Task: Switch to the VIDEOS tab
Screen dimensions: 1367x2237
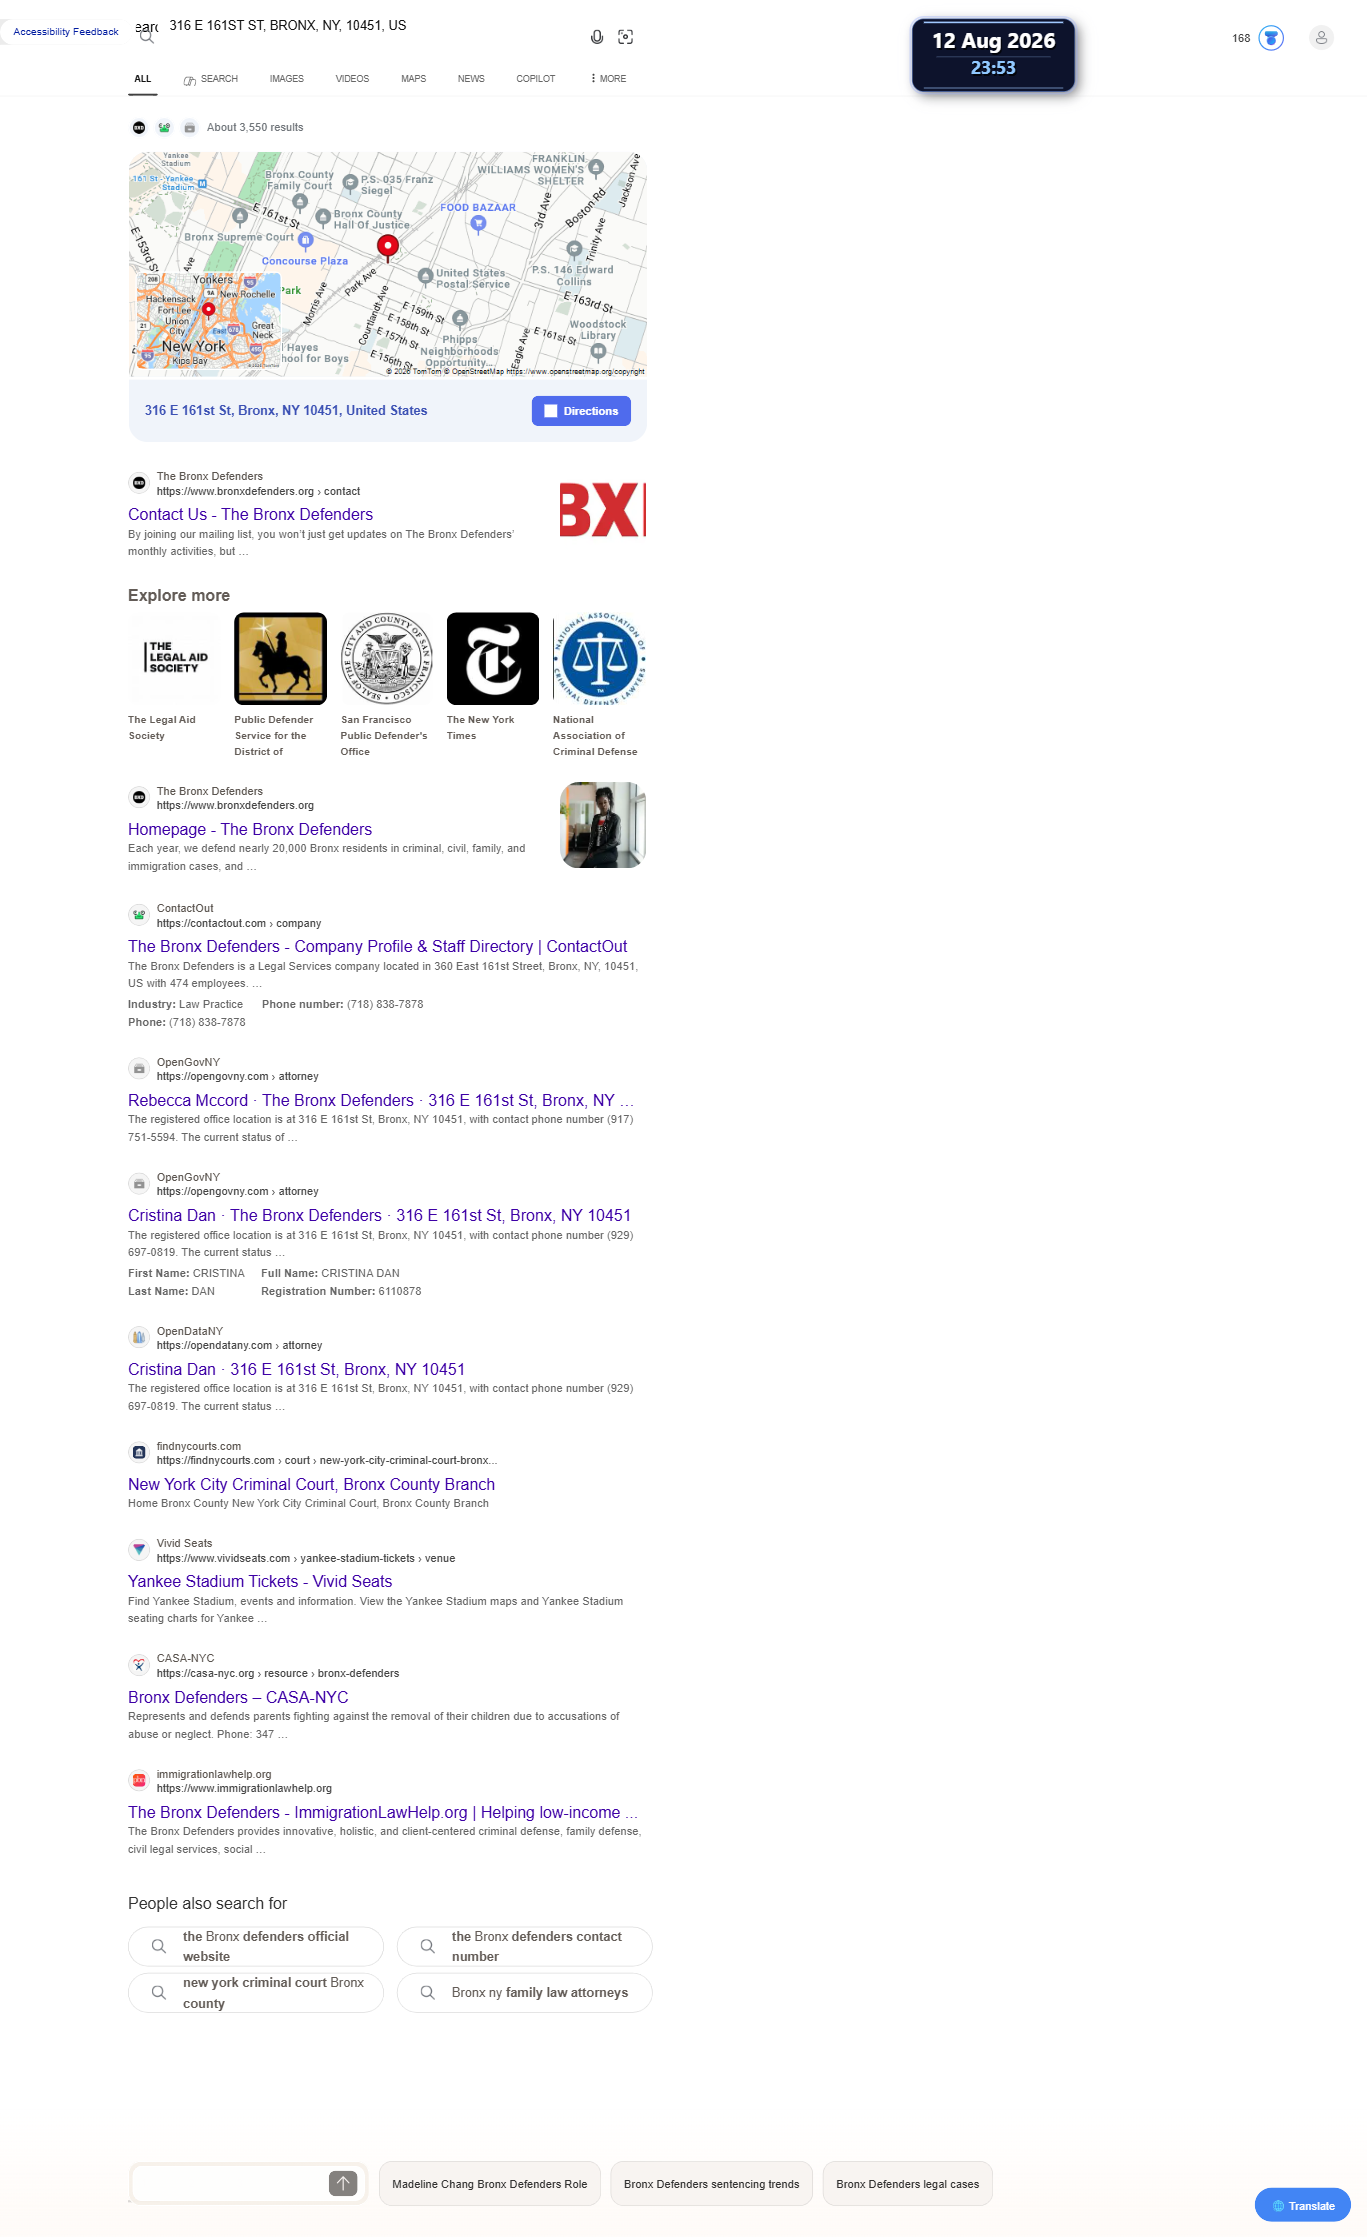Action: coord(352,79)
